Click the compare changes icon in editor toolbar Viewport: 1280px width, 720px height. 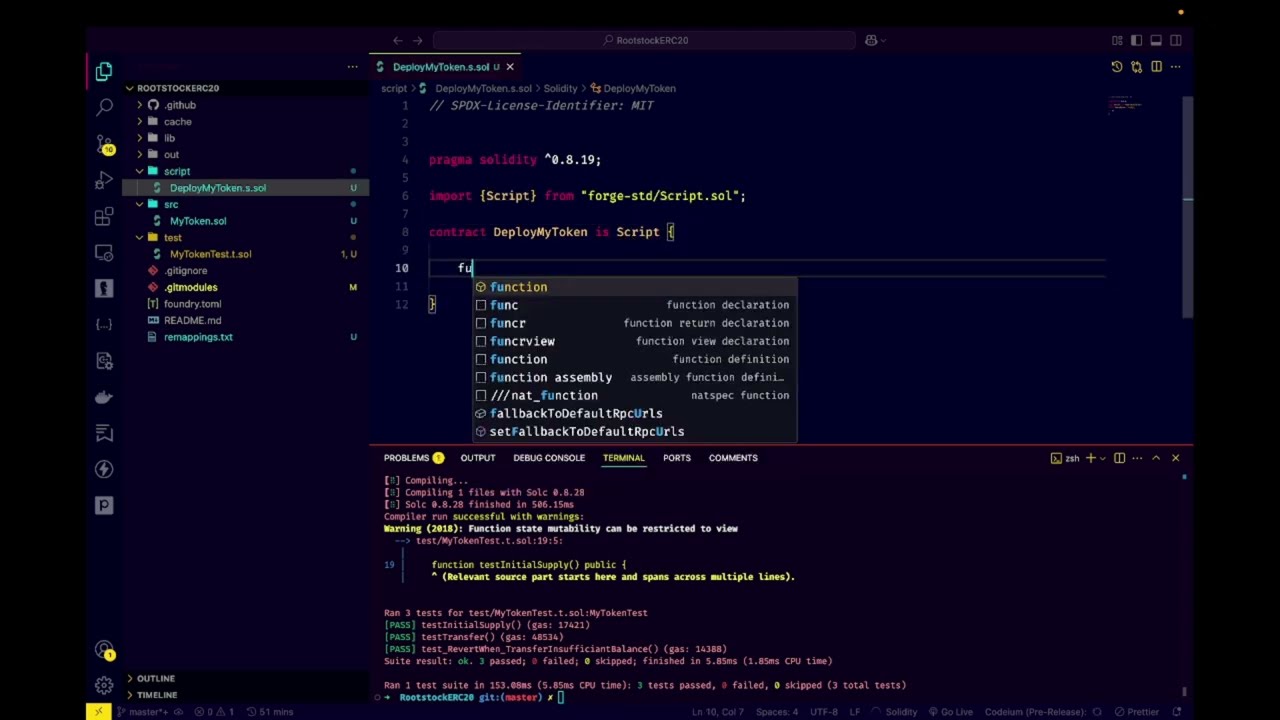point(1136,67)
